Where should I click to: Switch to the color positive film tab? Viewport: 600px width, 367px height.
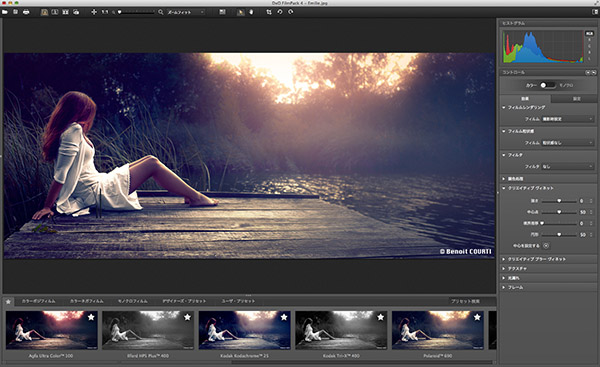pos(38,301)
